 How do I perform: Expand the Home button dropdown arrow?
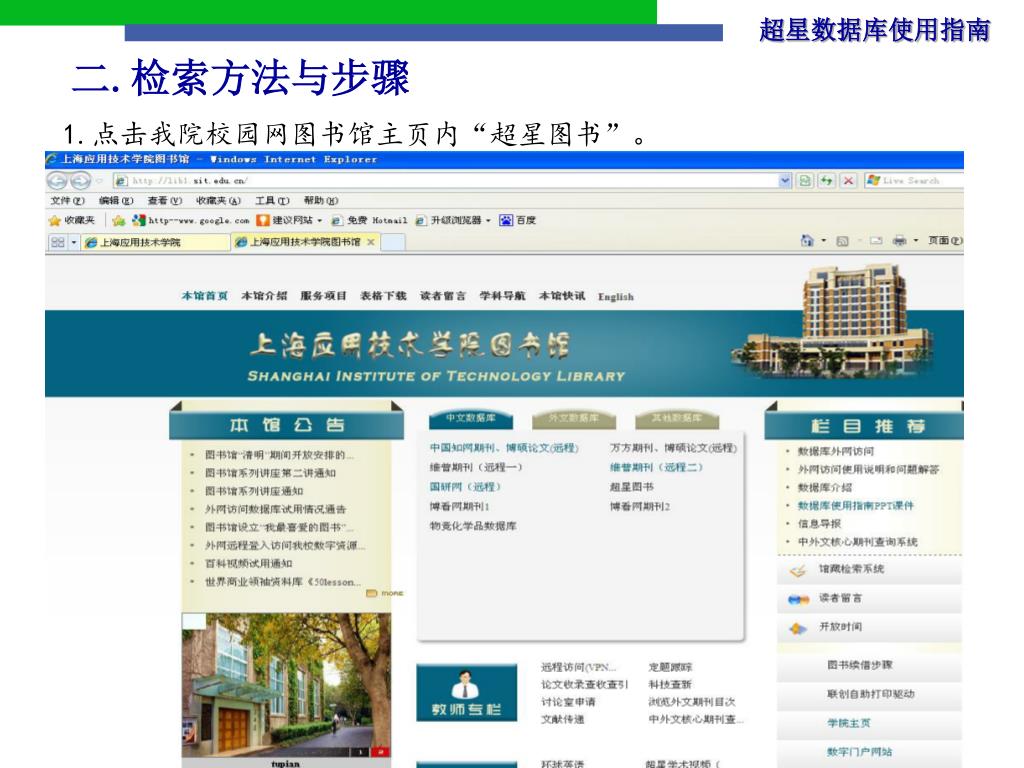click(824, 241)
